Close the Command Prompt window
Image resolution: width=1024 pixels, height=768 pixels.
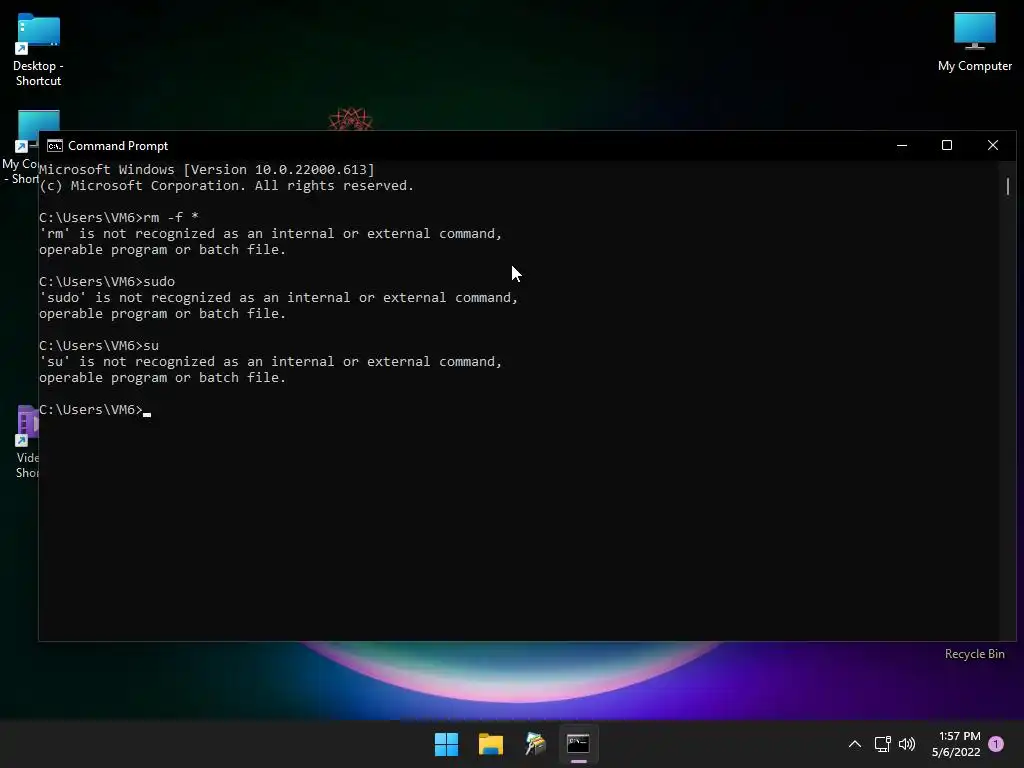(993, 146)
